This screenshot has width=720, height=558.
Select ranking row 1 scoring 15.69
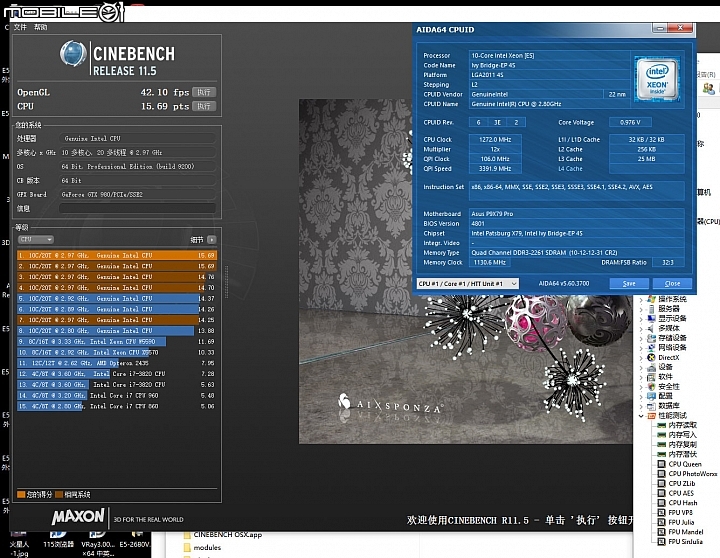pyautogui.click(x=117, y=255)
